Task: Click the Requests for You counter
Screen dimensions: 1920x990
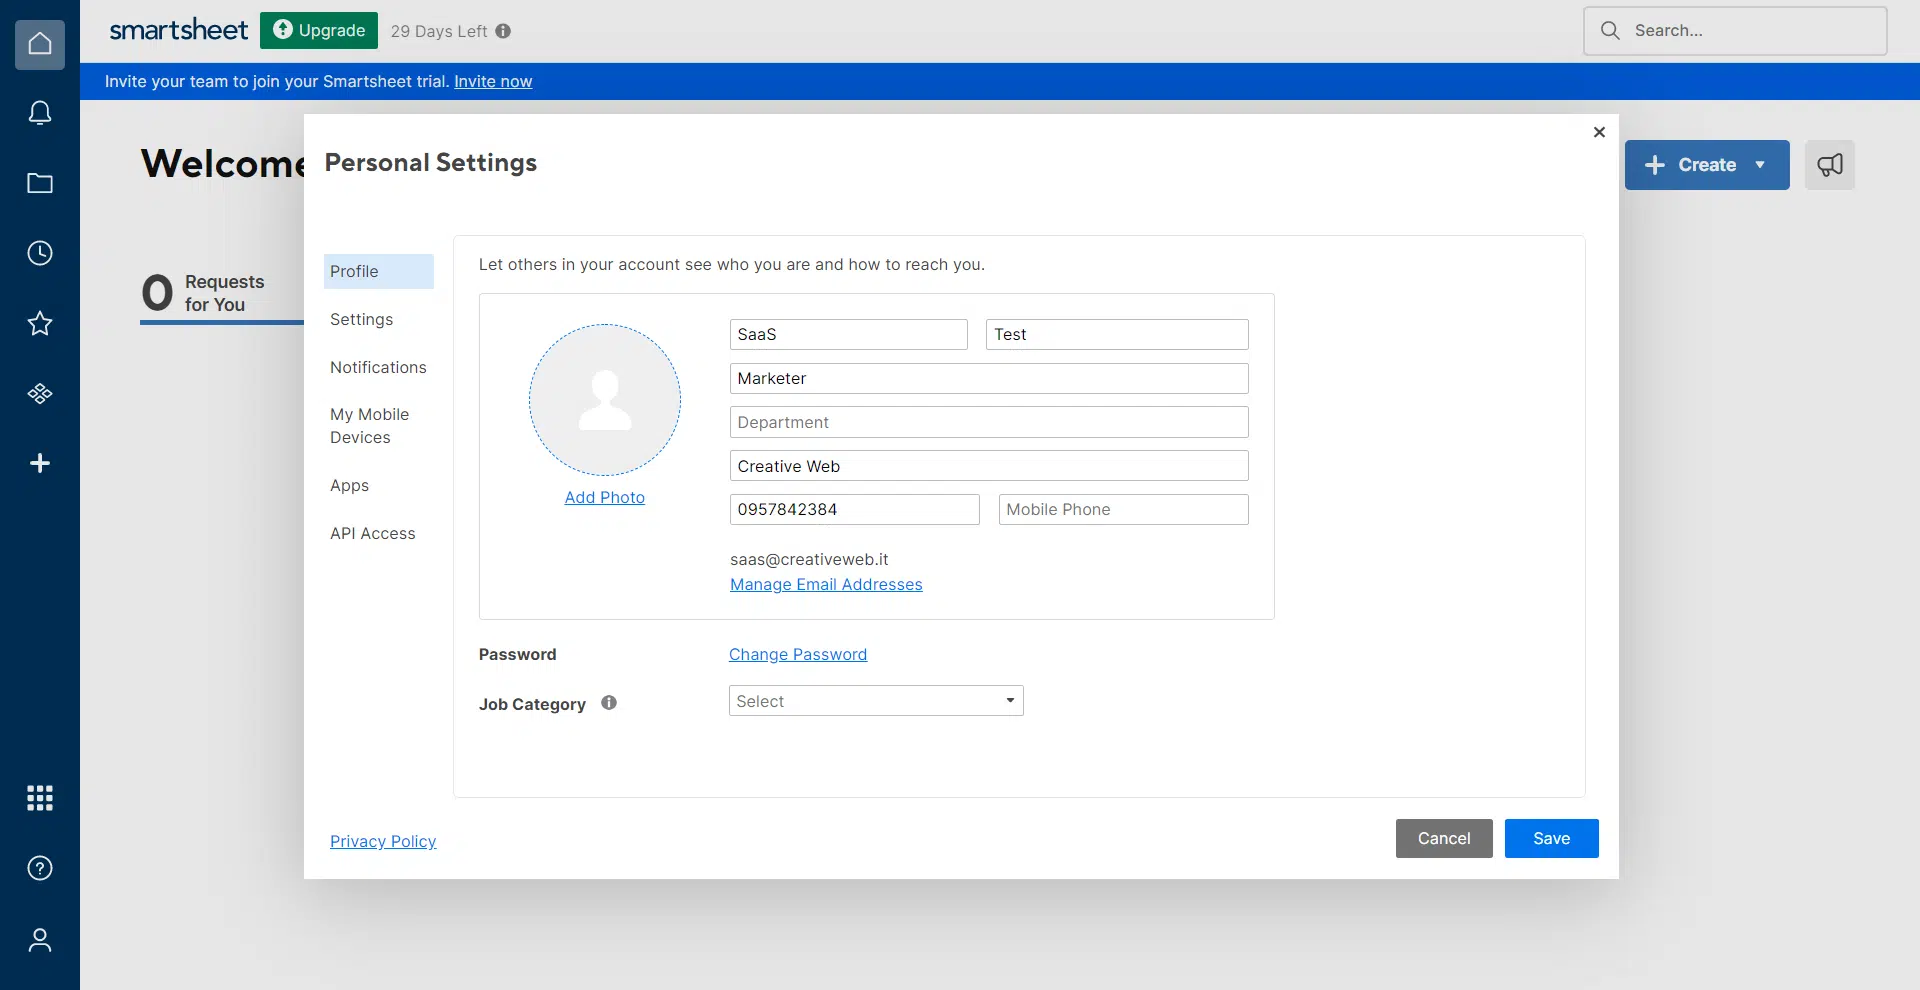Action: [222, 294]
